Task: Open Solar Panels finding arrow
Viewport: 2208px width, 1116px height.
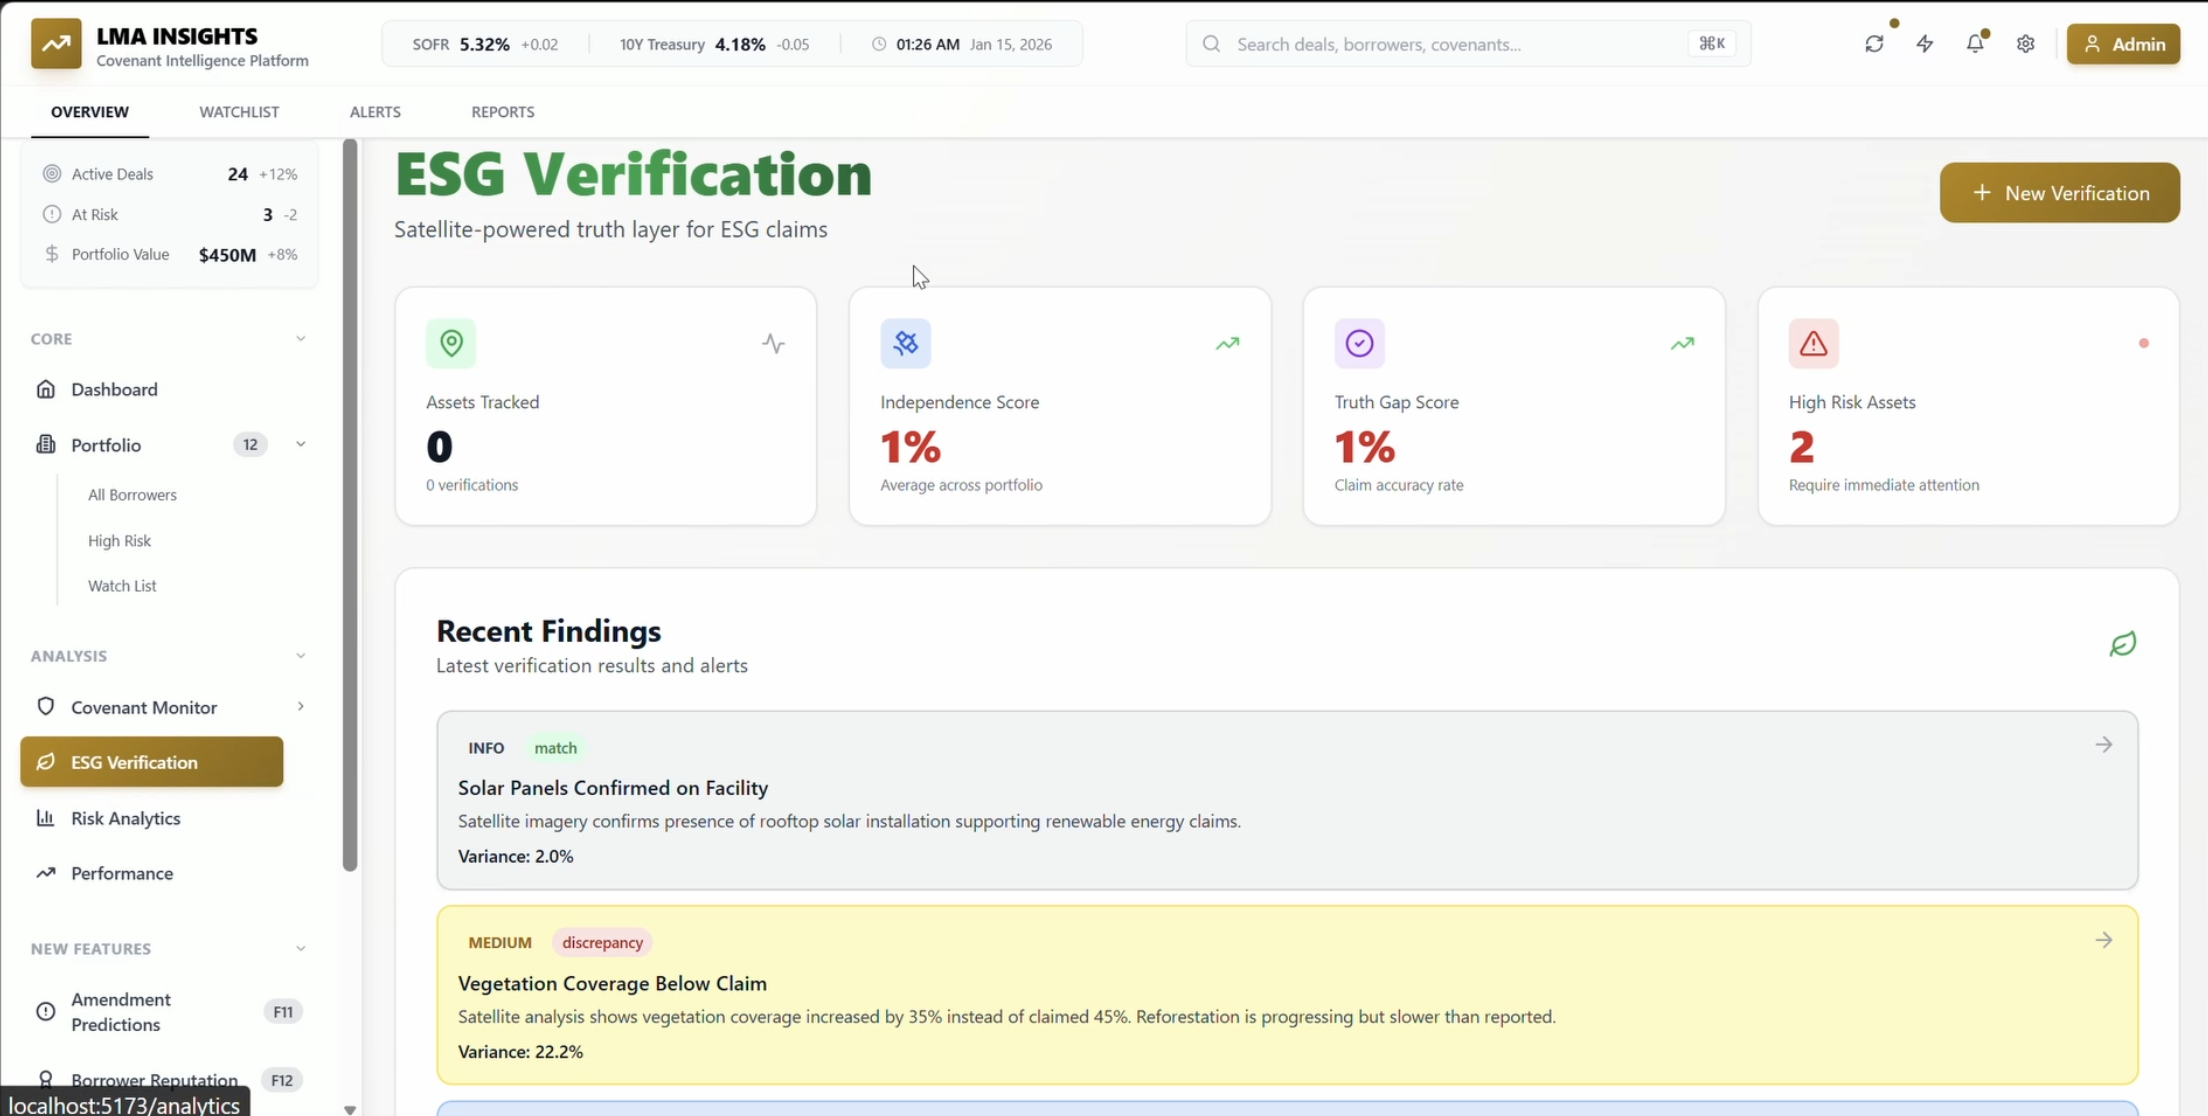Action: (2104, 745)
